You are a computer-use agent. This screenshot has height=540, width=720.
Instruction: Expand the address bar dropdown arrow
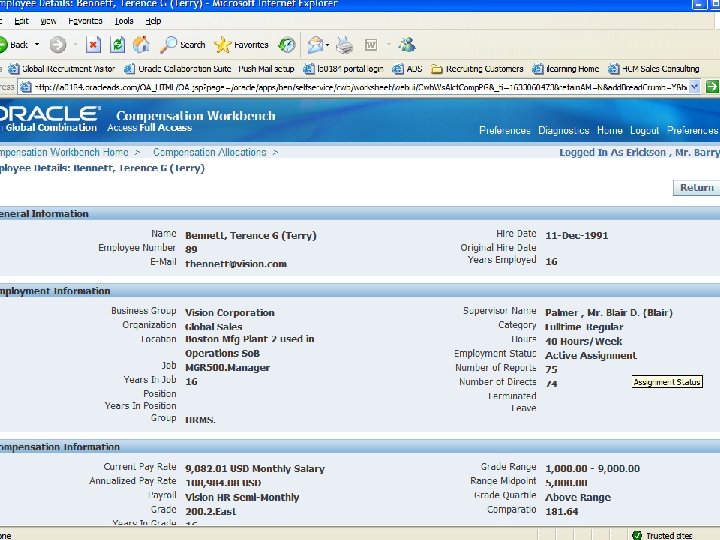click(x=695, y=87)
